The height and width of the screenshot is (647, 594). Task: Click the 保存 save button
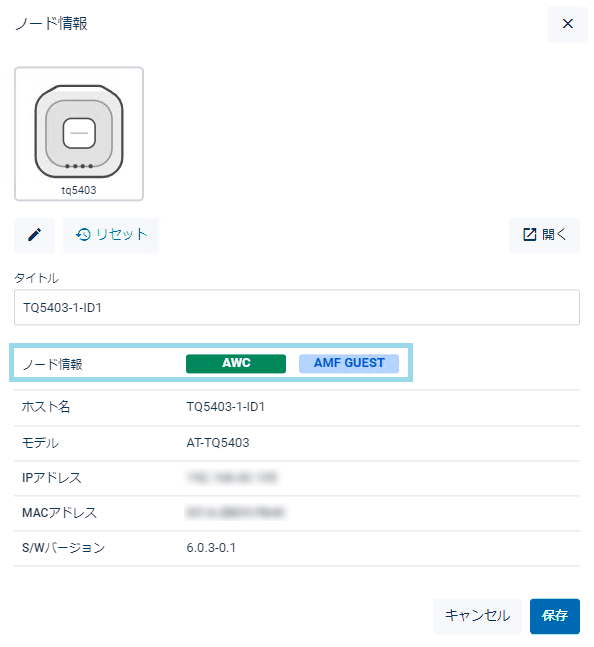click(x=555, y=616)
